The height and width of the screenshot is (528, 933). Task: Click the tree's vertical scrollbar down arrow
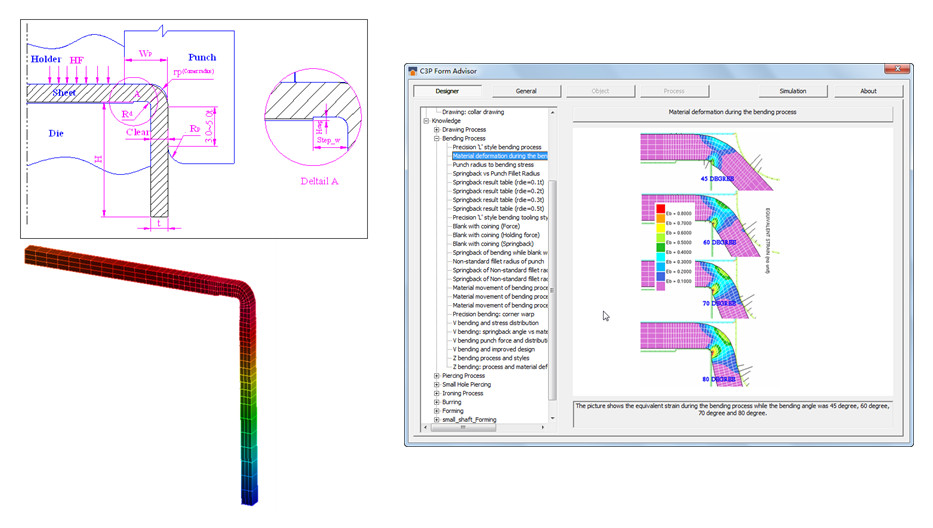click(x=553, y=419)
